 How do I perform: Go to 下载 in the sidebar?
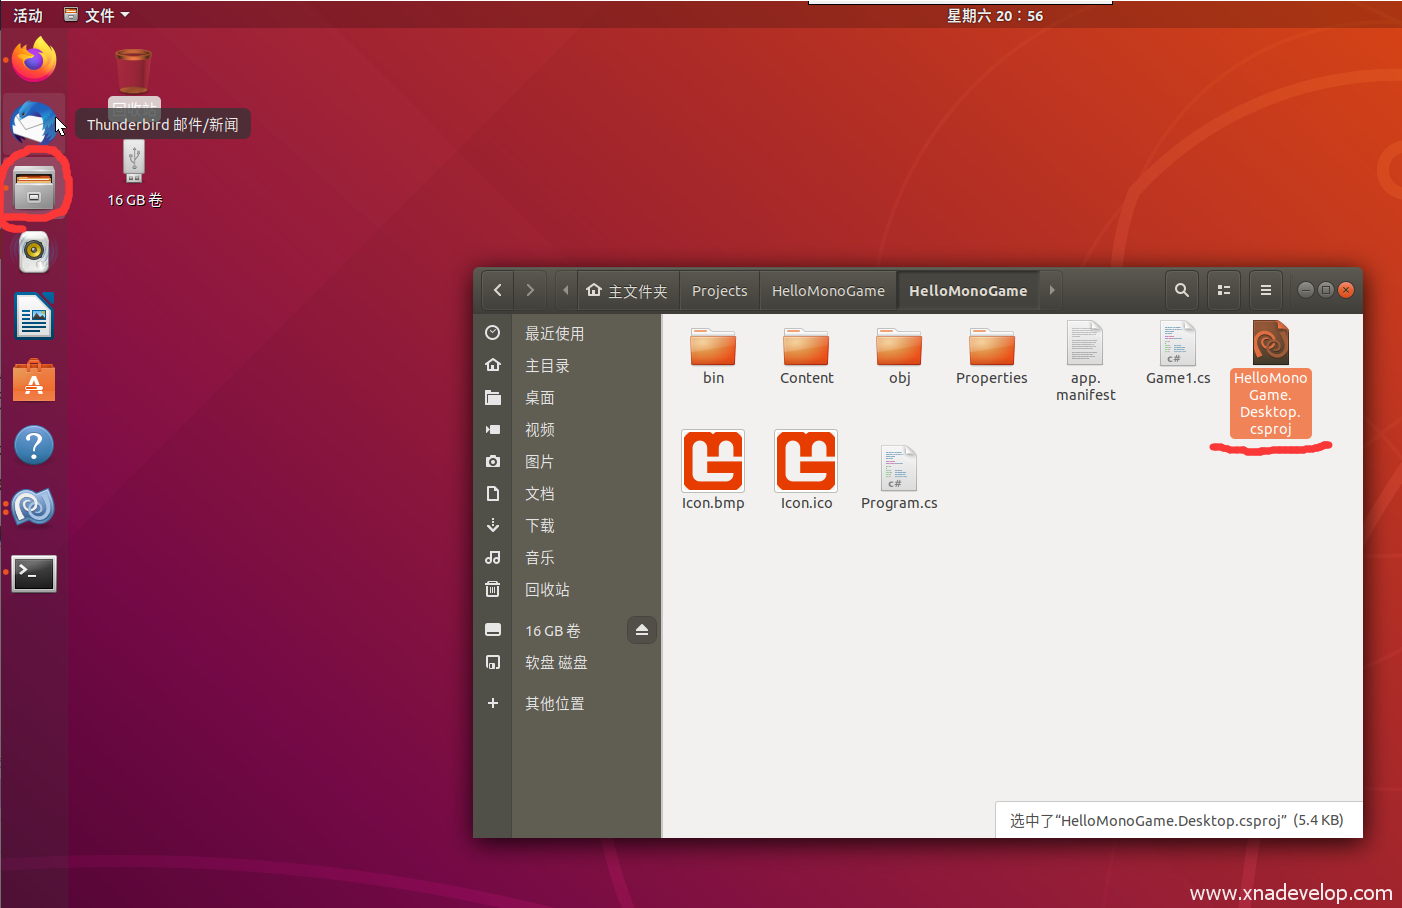540,526
